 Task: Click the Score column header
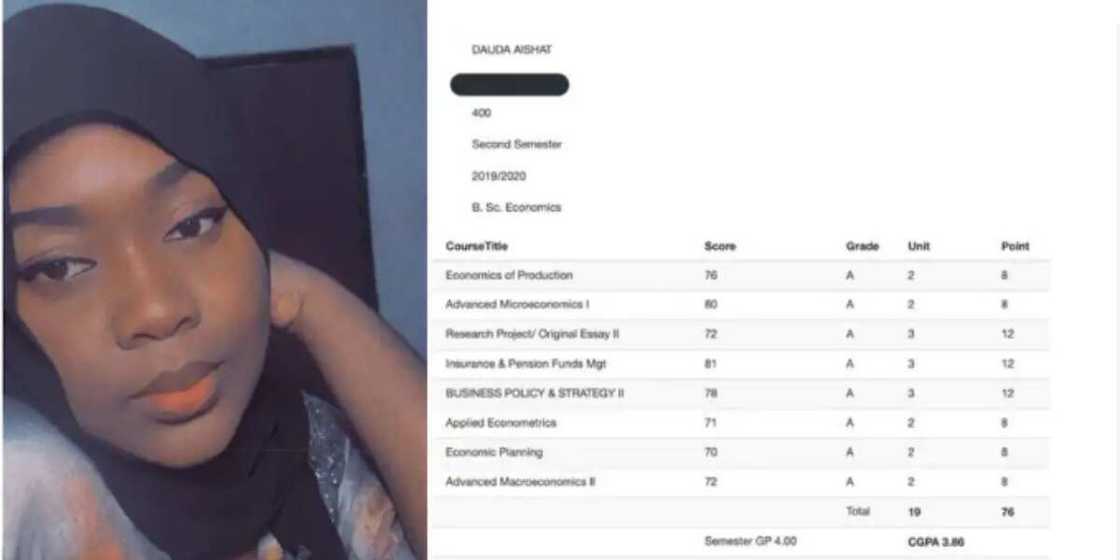click(x=719, y=246)
